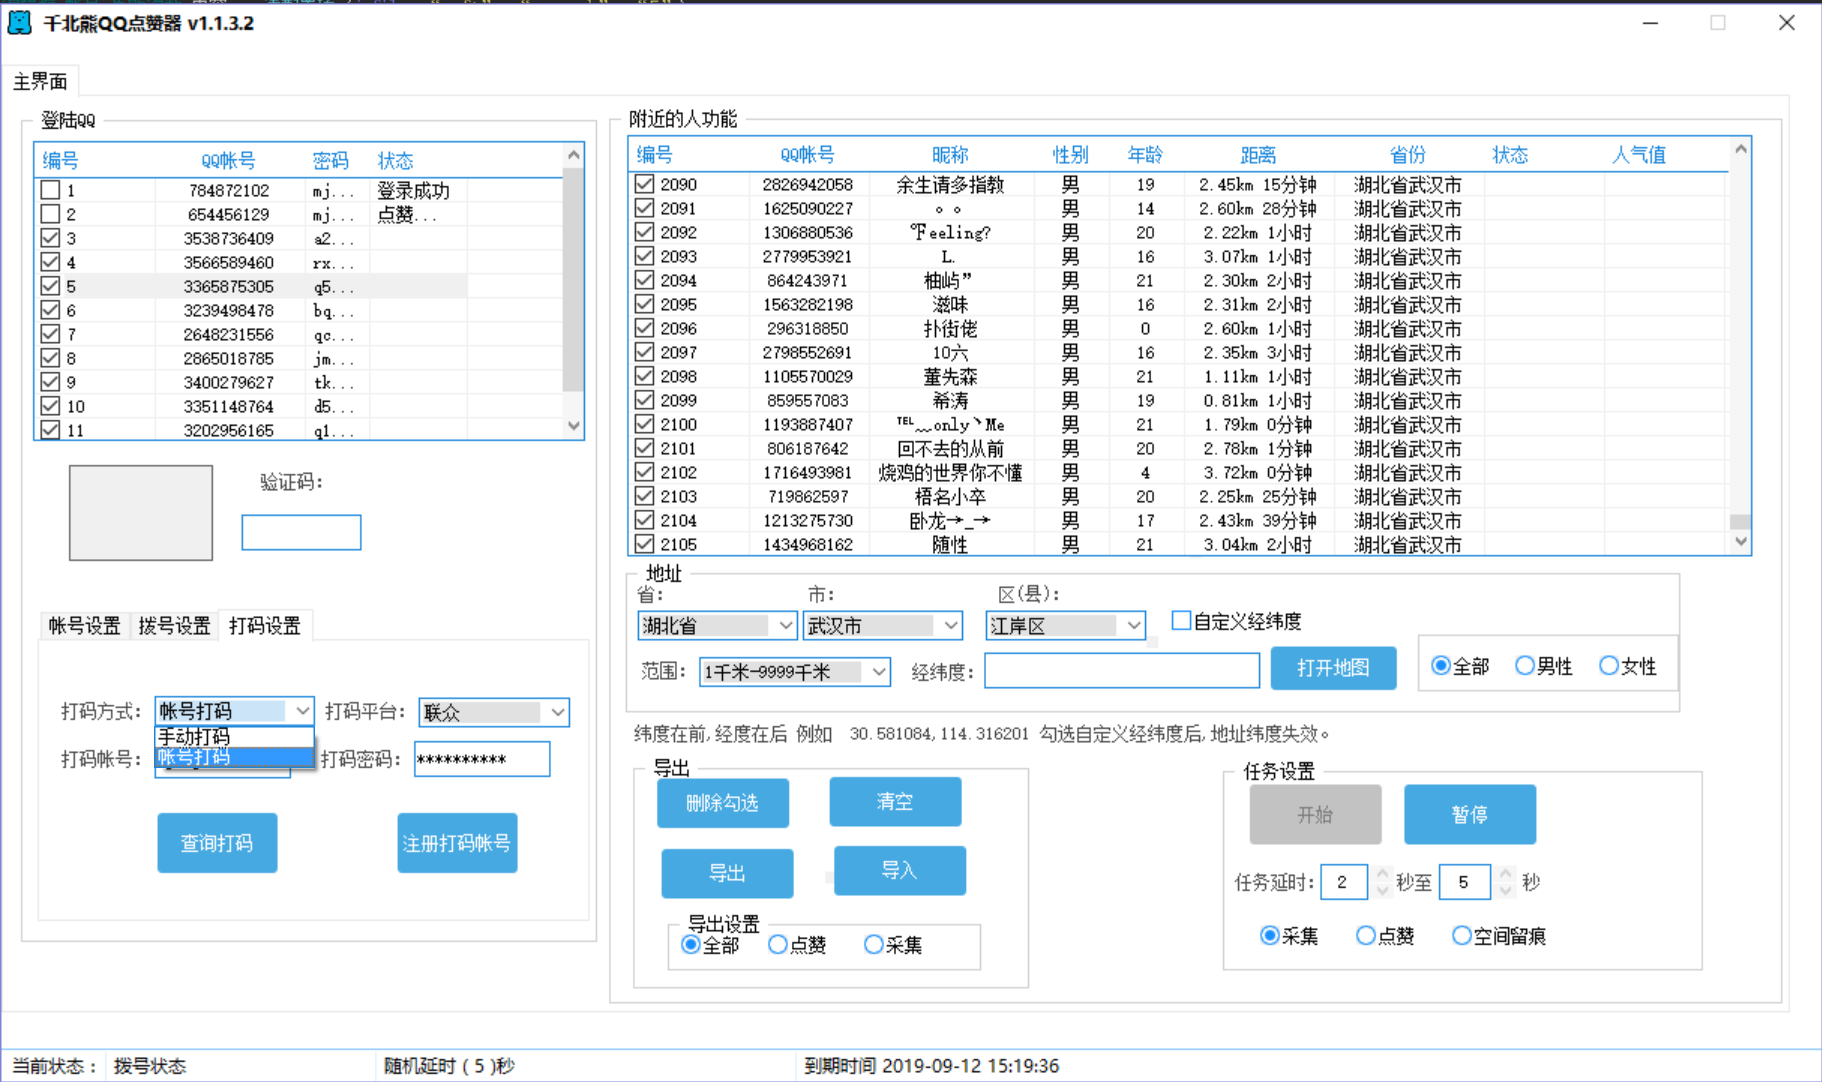1822x1082 pixels.
Task: Uncheck account row 5 with 3365875305
Action: [x=50, y=286]
